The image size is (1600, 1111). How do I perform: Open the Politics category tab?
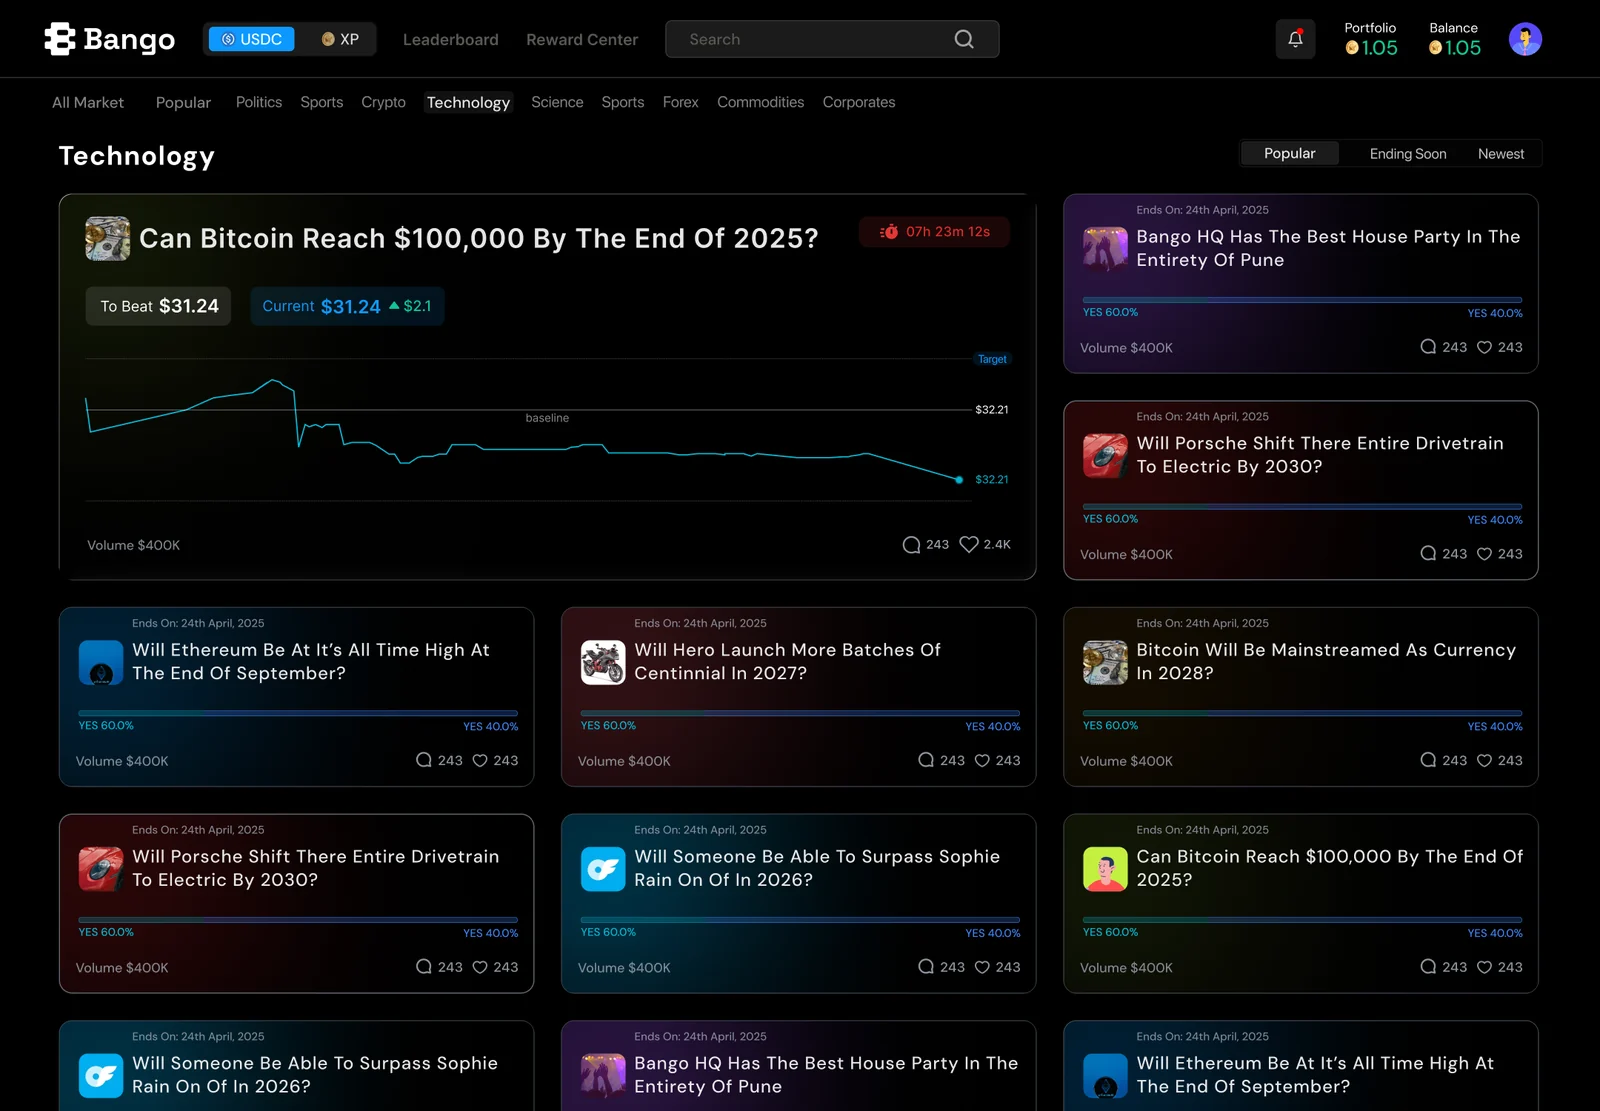click(259, 102)
